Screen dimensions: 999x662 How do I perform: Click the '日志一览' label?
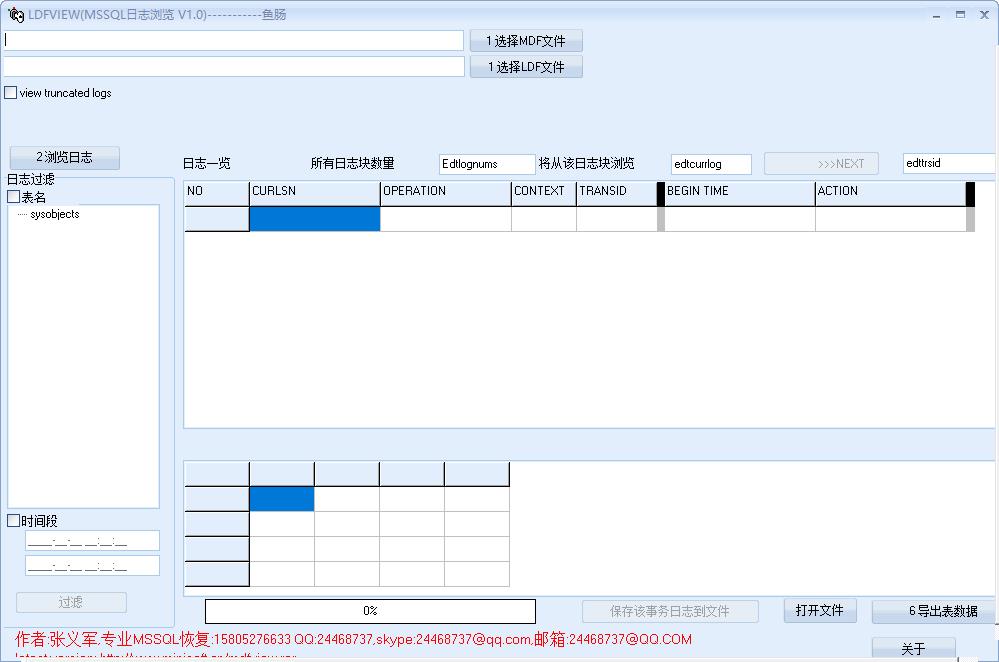click(x=206, y=164)
